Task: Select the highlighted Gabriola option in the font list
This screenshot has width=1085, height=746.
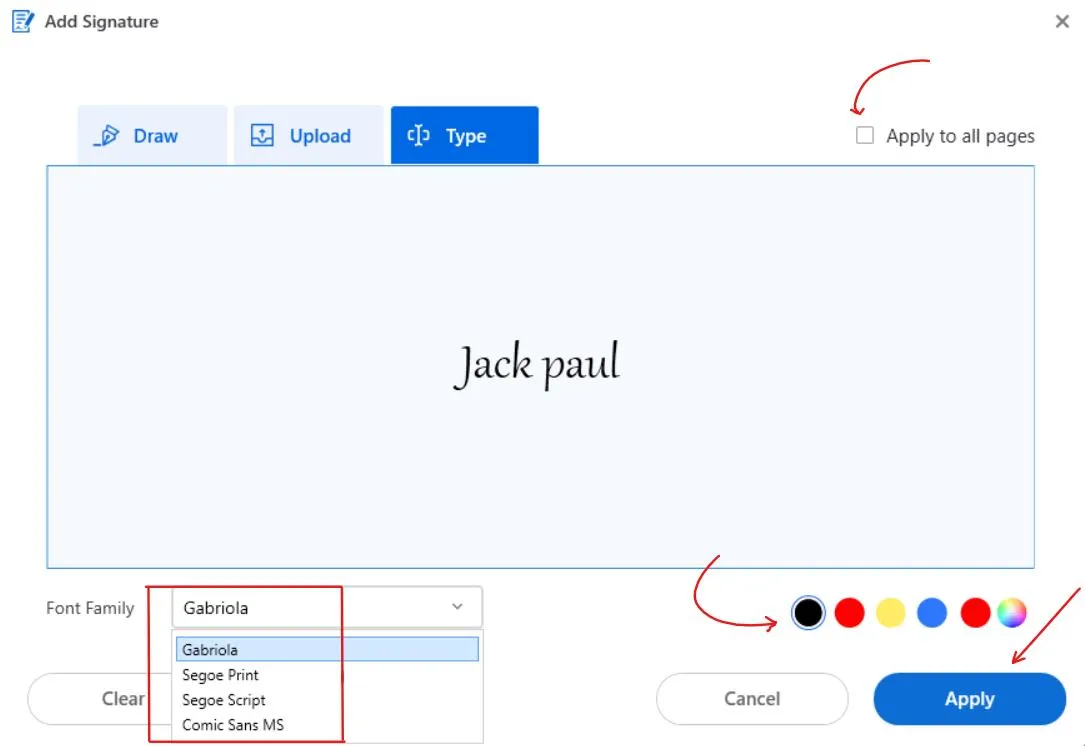Action: [327, 650]
